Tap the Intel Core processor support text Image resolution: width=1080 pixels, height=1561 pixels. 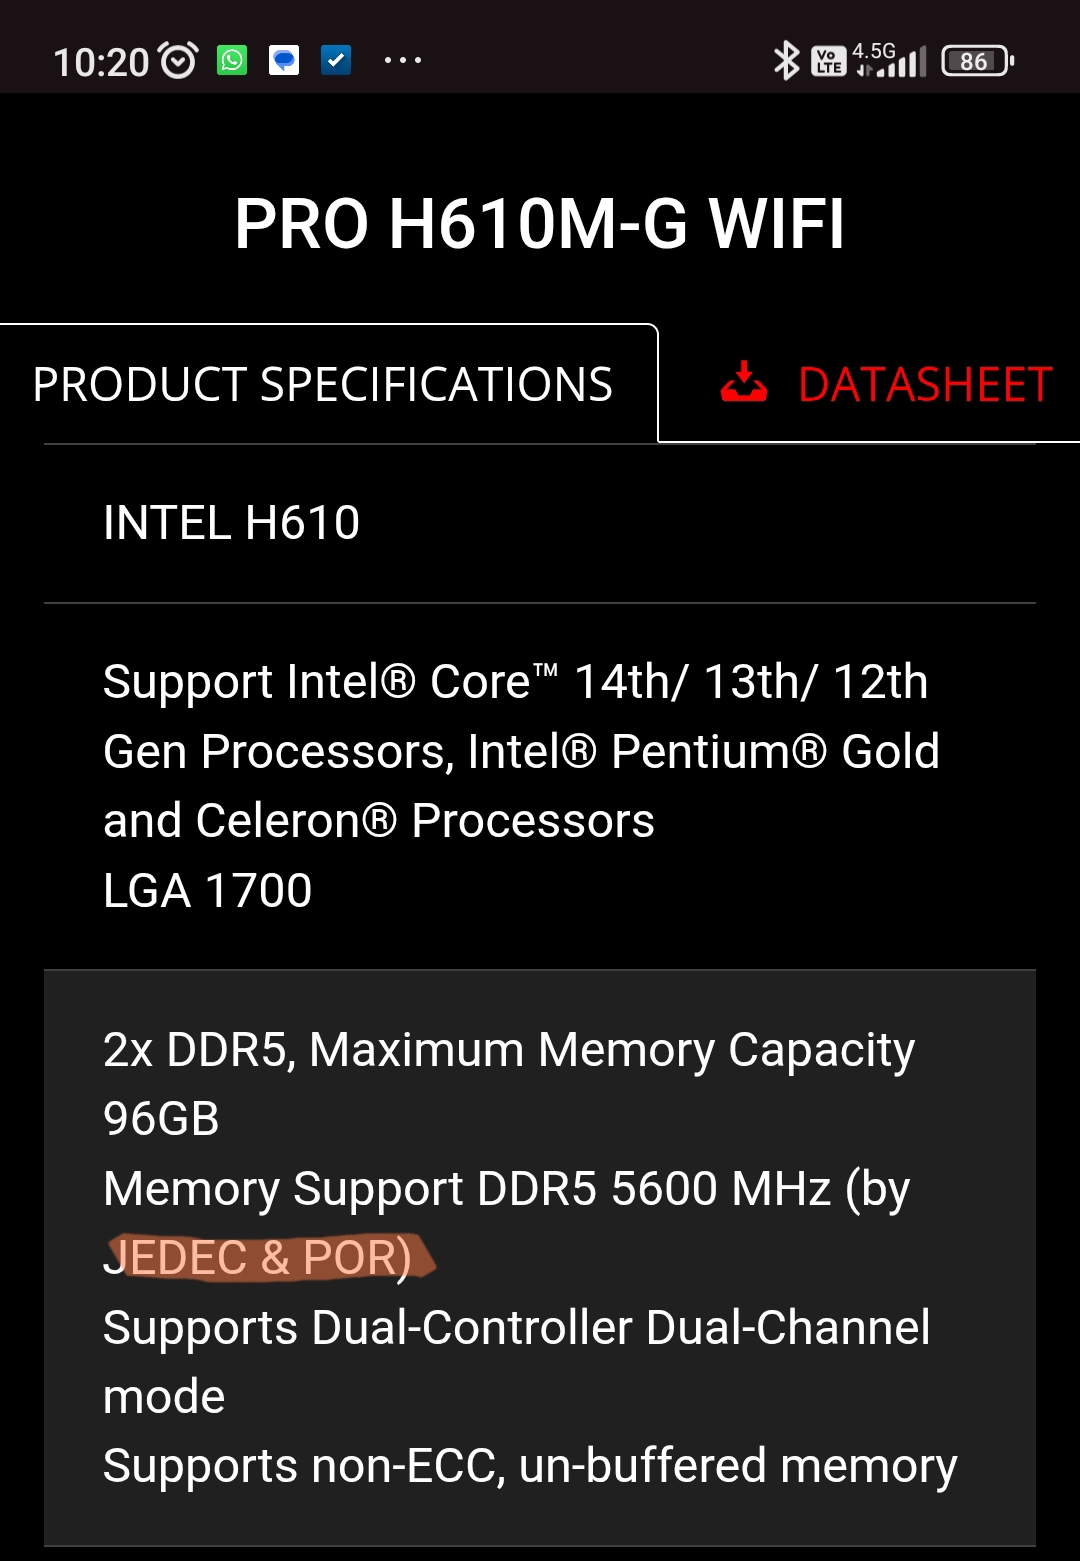(x=521, y=751)
